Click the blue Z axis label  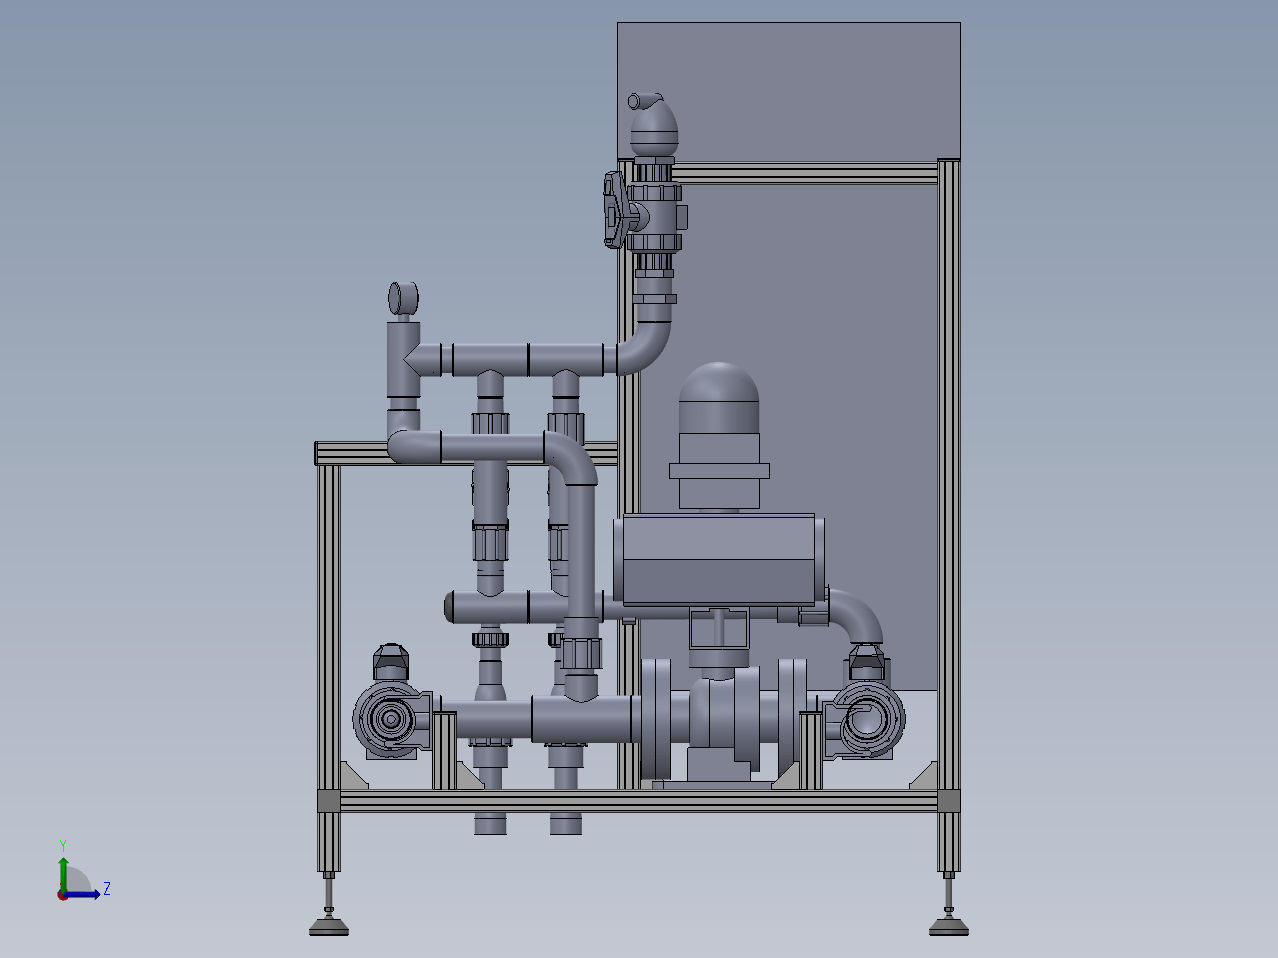(x=107, y=889)
